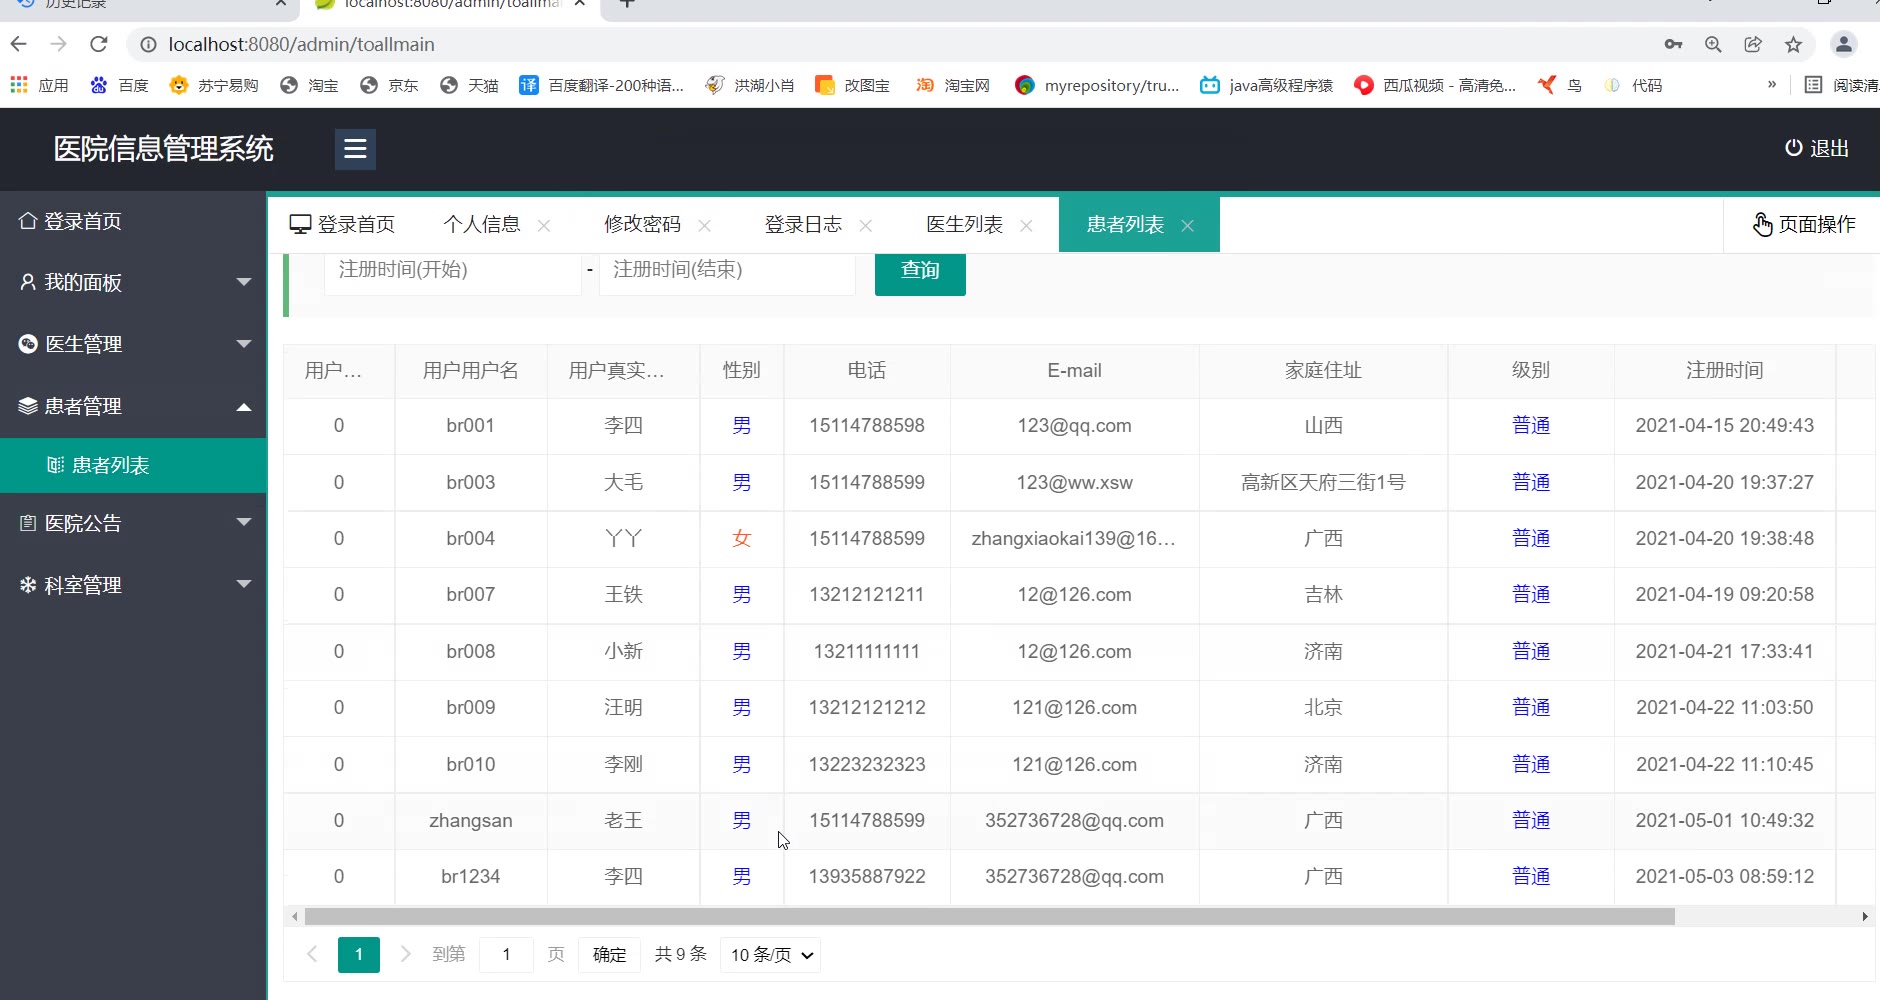Click the 确定 pagination confirm button
The height and width of the screenshot is (1000, 1880).
pyautogui.click(x=609, y=955)
